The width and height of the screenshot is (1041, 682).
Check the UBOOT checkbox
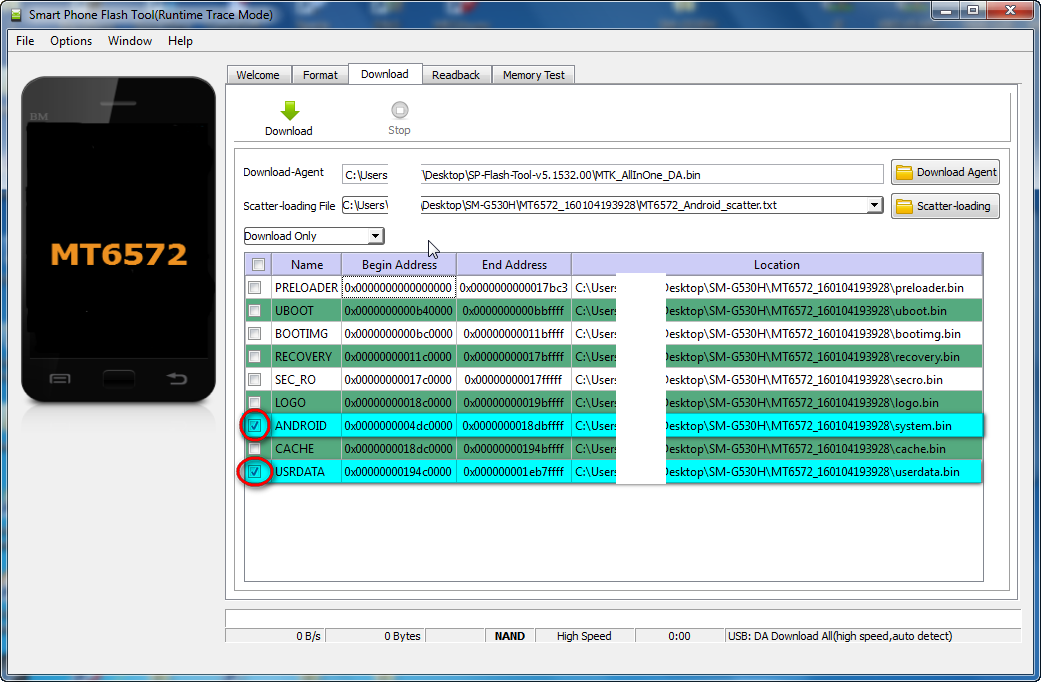[x=254, y=310]
